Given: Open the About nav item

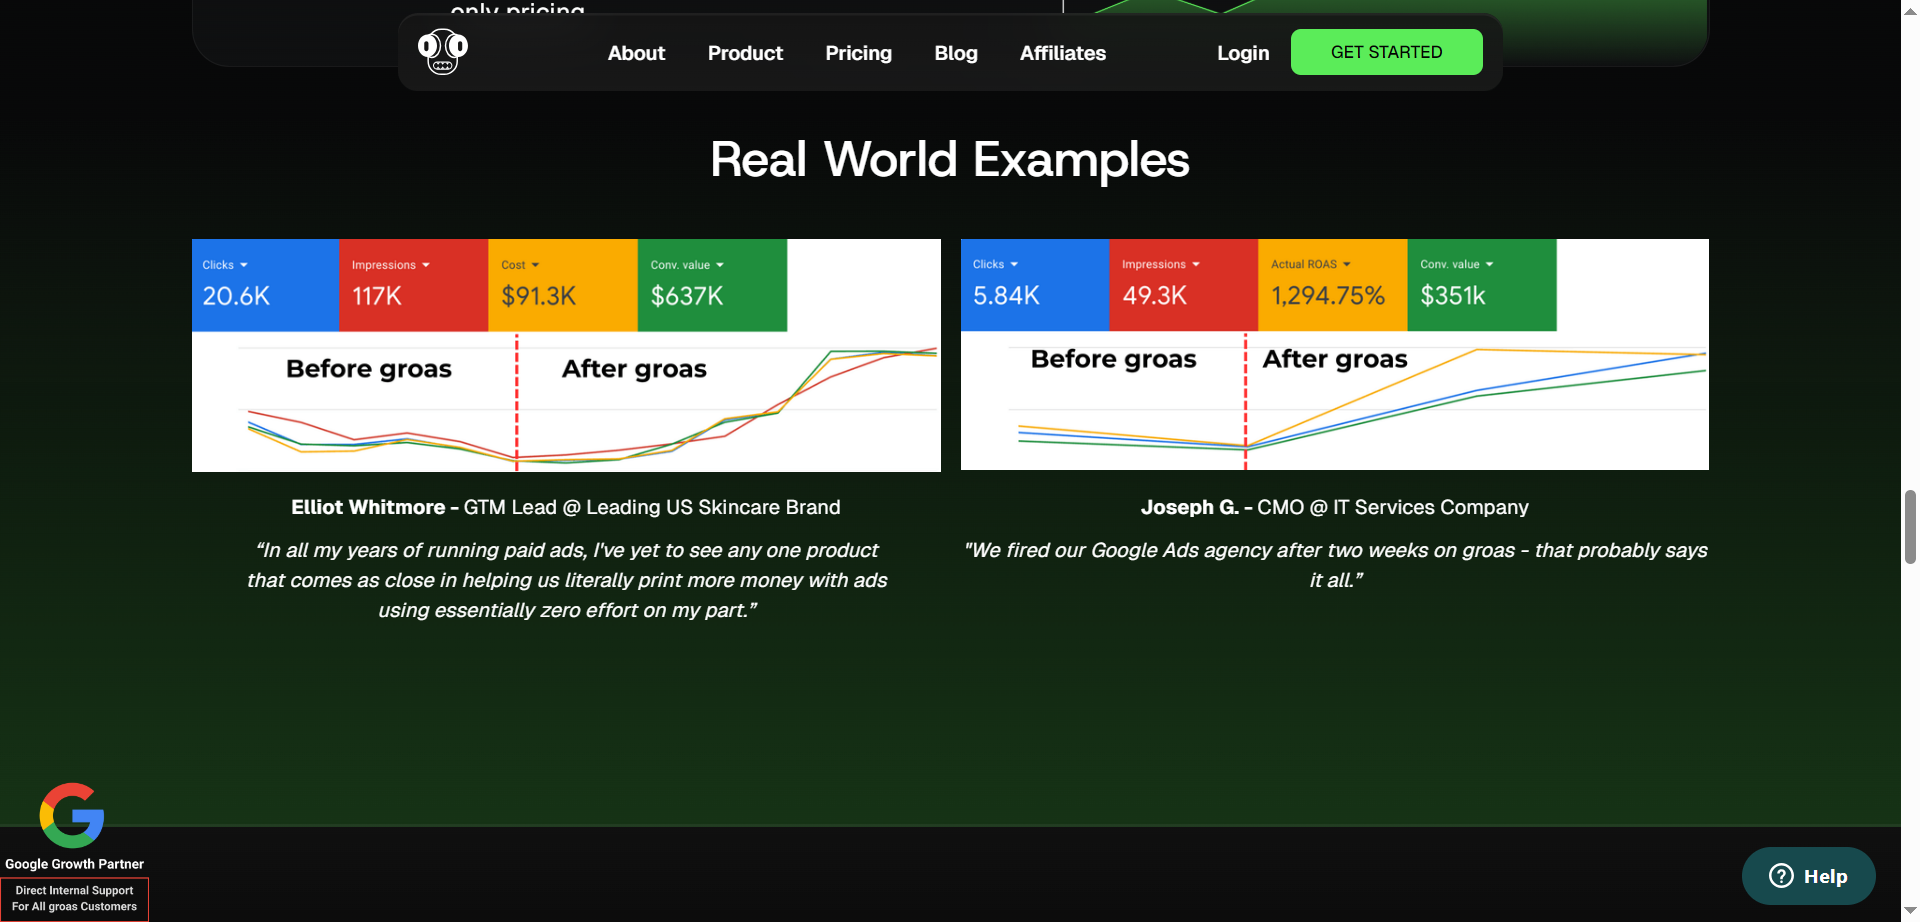Looking at the screenshot, I should (636, 53).
